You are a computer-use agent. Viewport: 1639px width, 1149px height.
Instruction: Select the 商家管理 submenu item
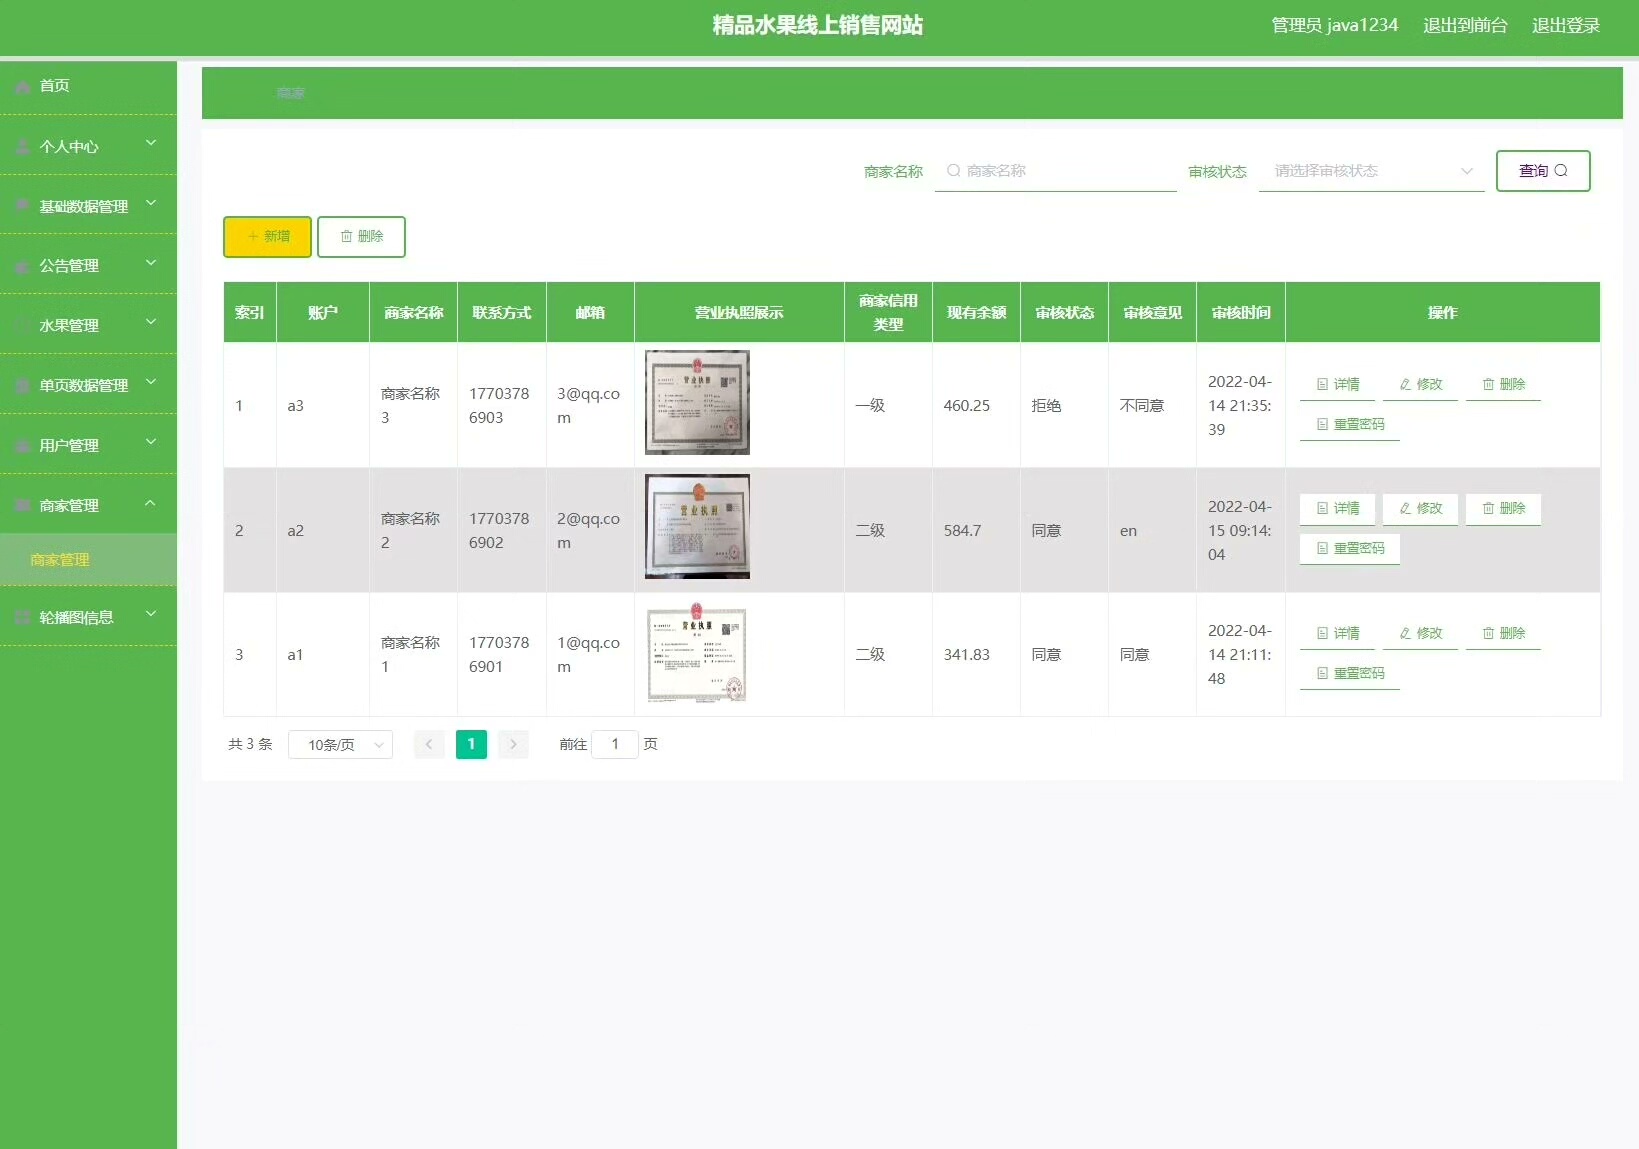point(60,560)
